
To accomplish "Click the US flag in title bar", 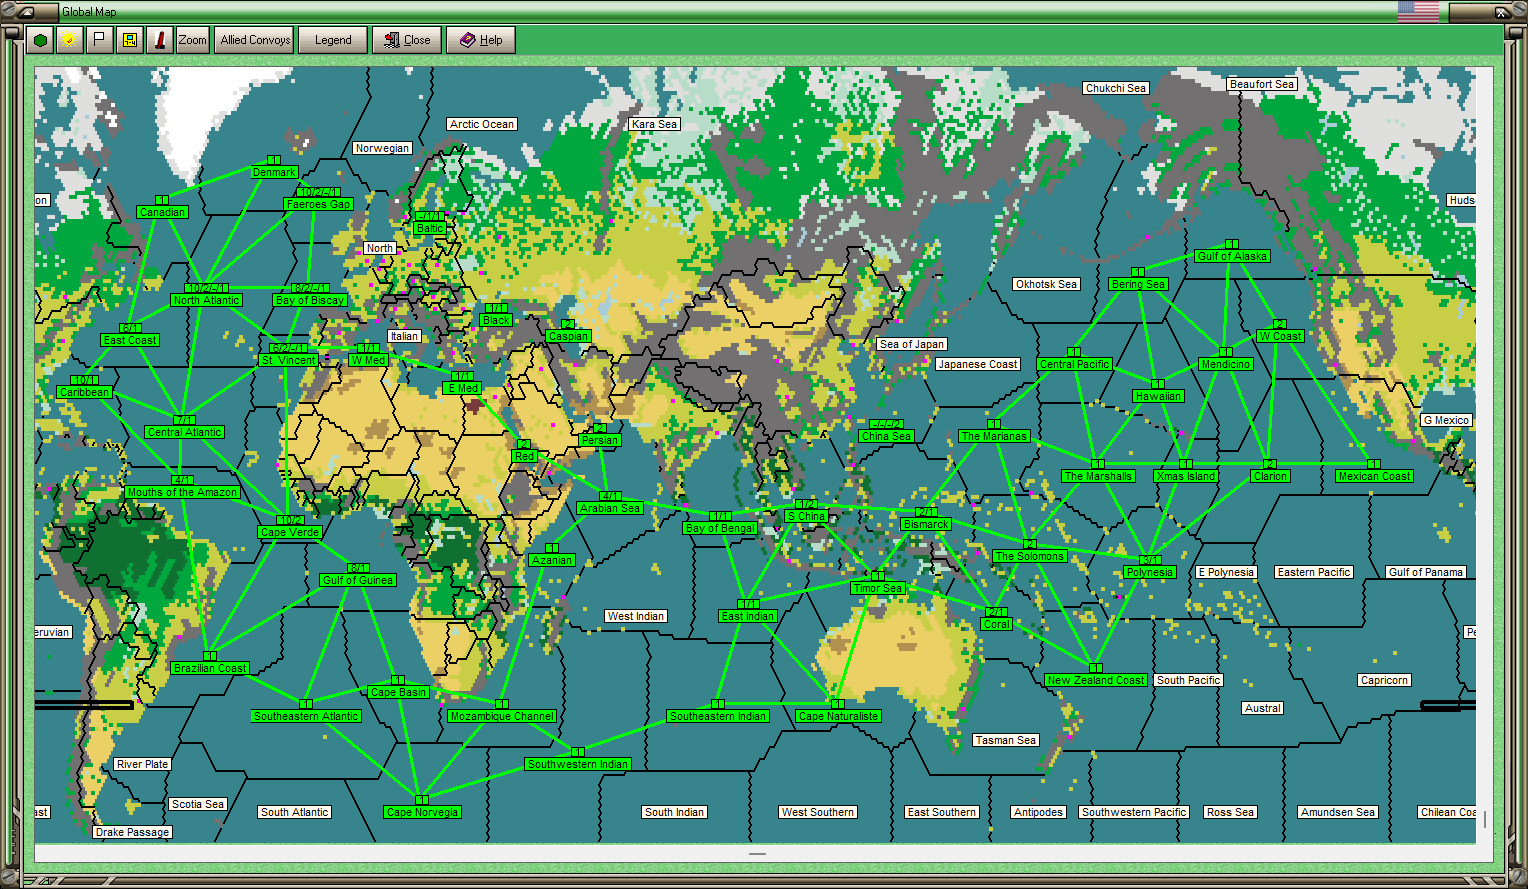I will tap(1418, 12).
